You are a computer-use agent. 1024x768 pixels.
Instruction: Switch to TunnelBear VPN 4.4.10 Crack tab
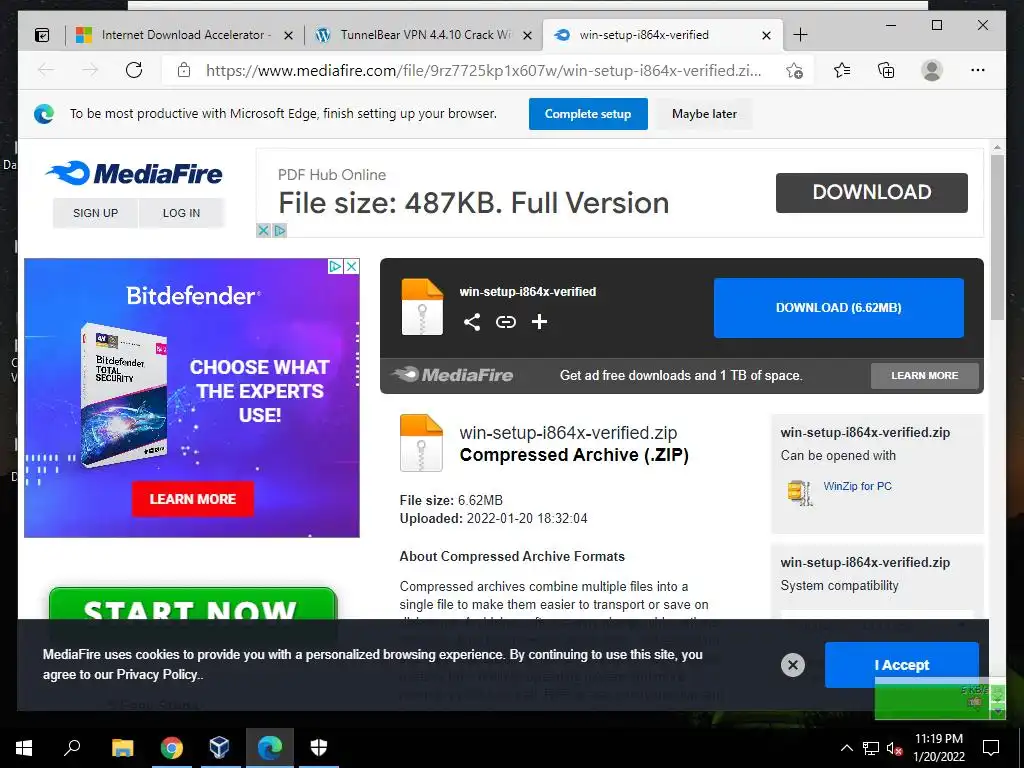(425, 35)
